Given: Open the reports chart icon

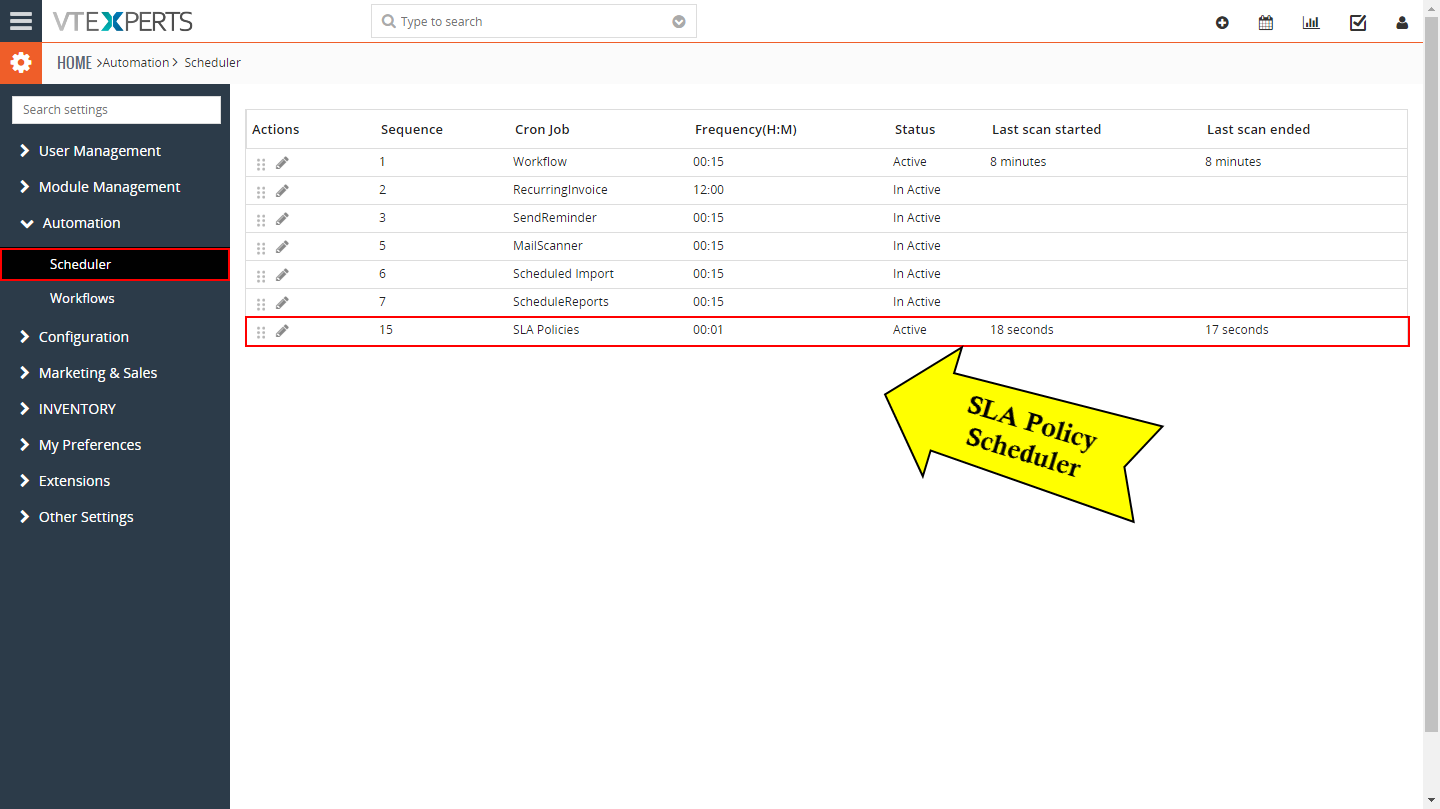Looking at the screenshot, I should click(1311, 22).
